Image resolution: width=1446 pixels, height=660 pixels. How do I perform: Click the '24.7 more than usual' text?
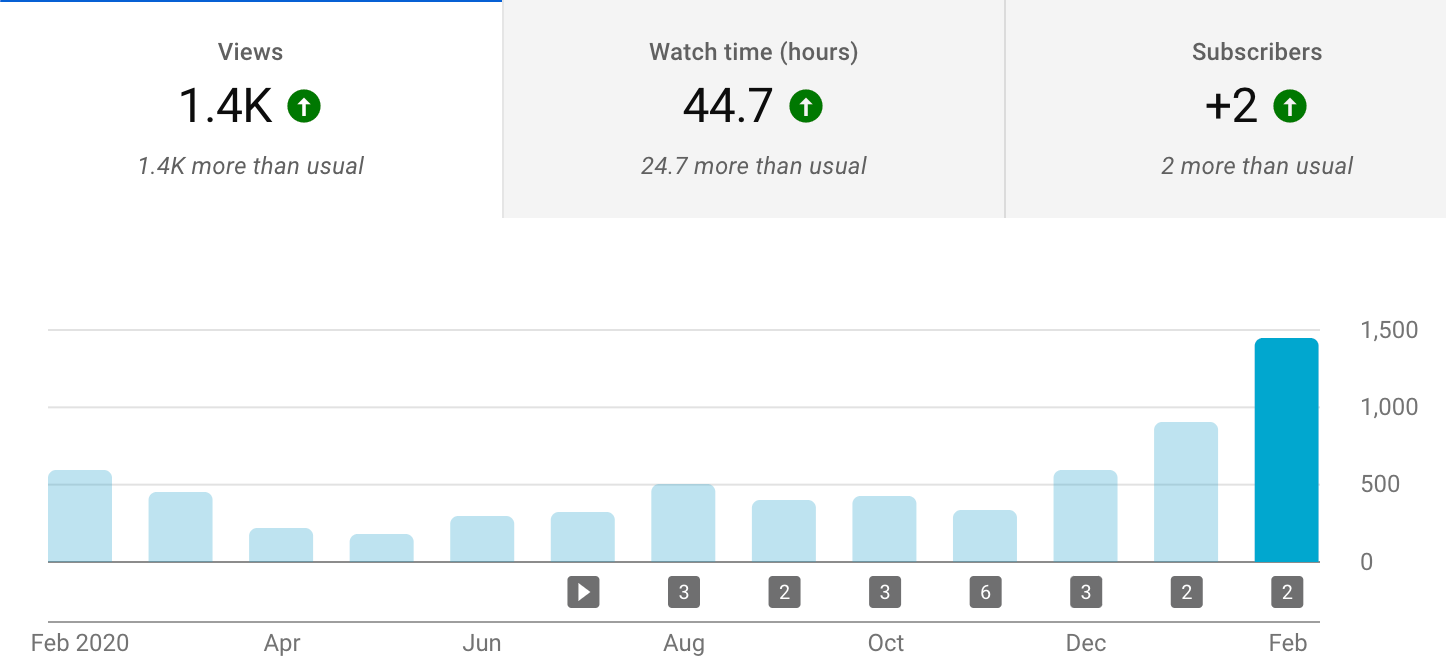(x=754, y=166)
